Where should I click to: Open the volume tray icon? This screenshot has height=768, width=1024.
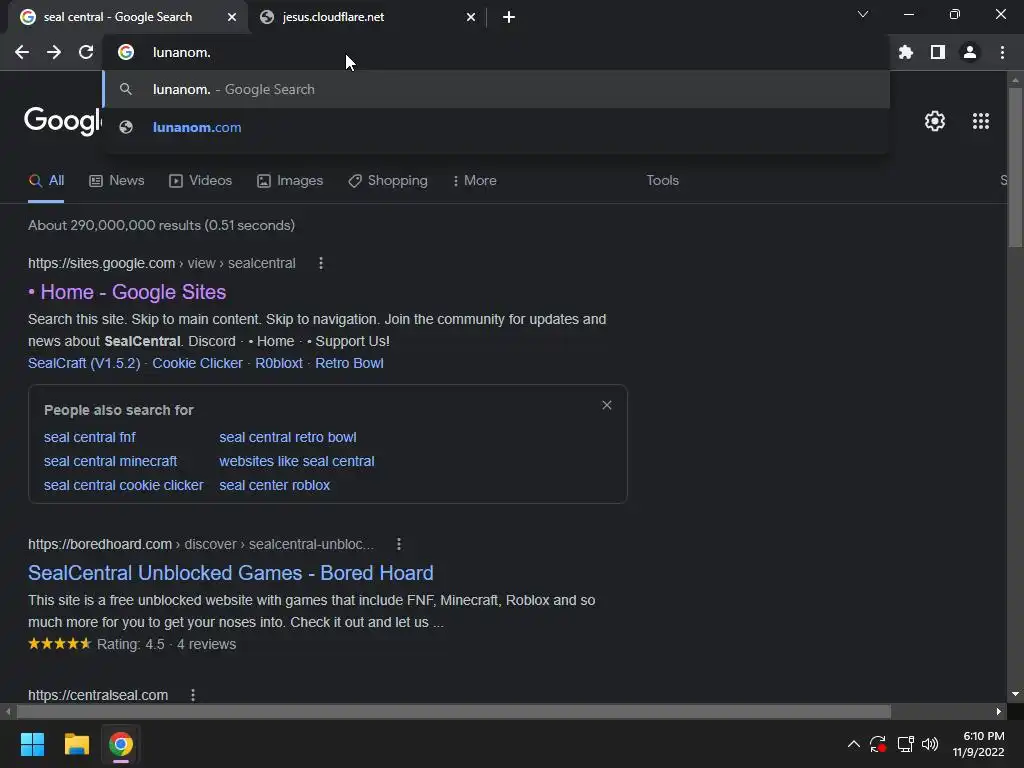tap(930, 744)
